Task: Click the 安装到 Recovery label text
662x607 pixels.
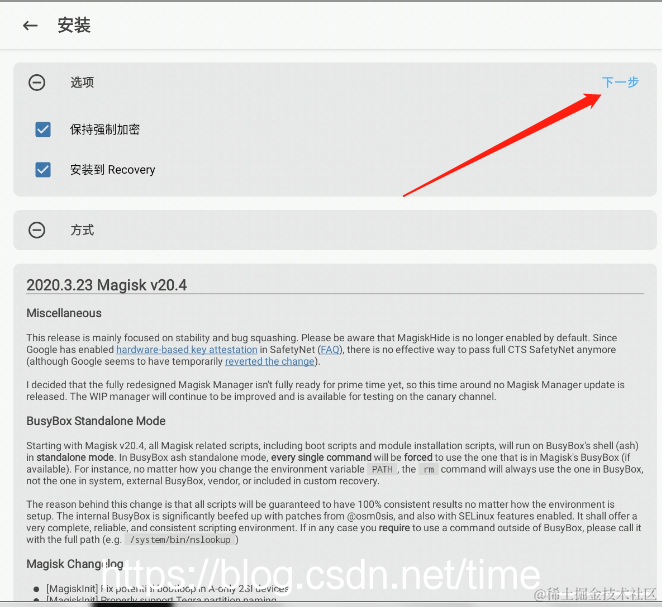Action: pos(113,170)
